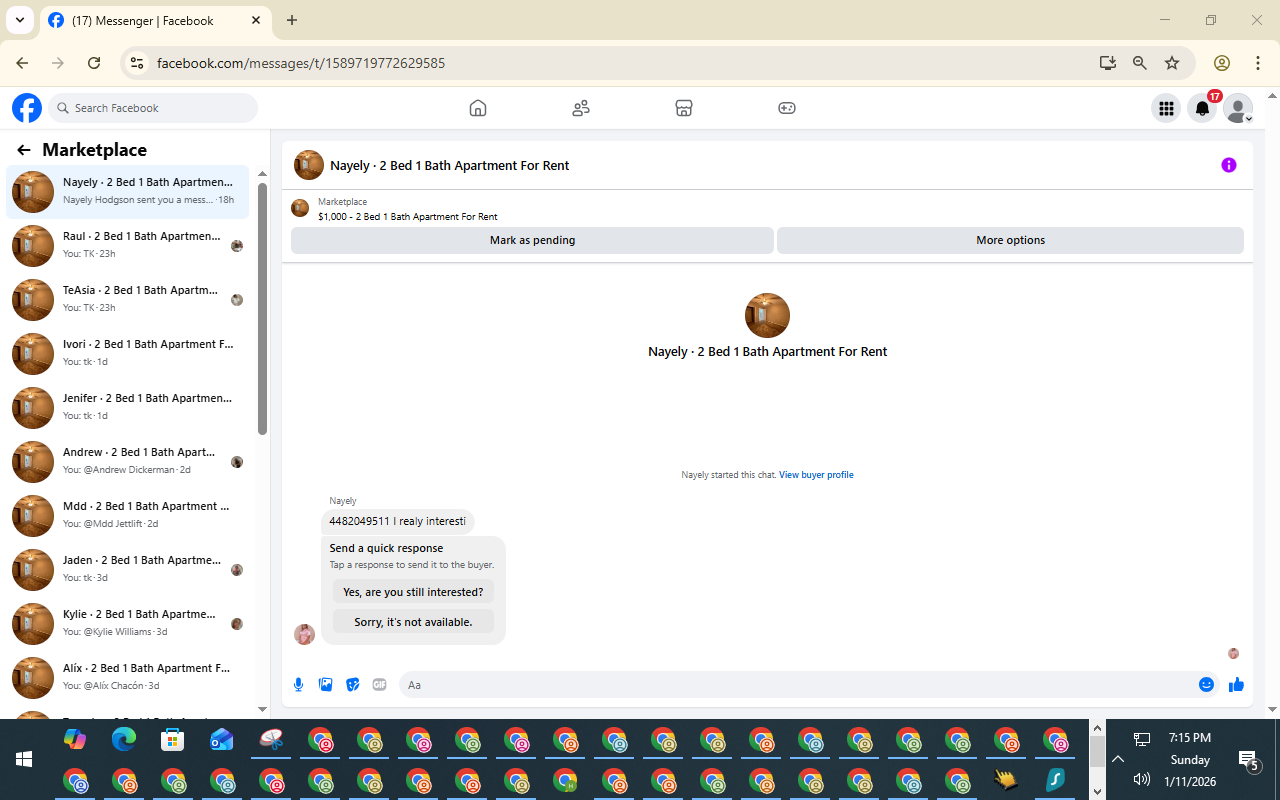Click Nayely's avatar beside the quick responses

click(304, 634)
